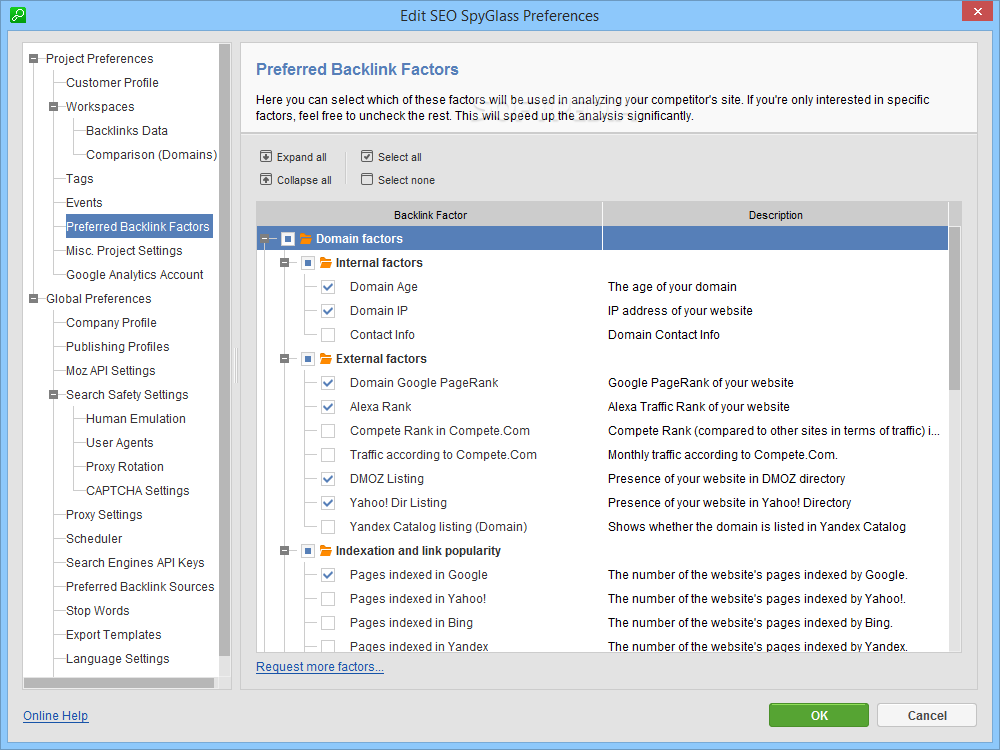Open the Scheduler page
1000x750 pixels.
click(94, 539)
